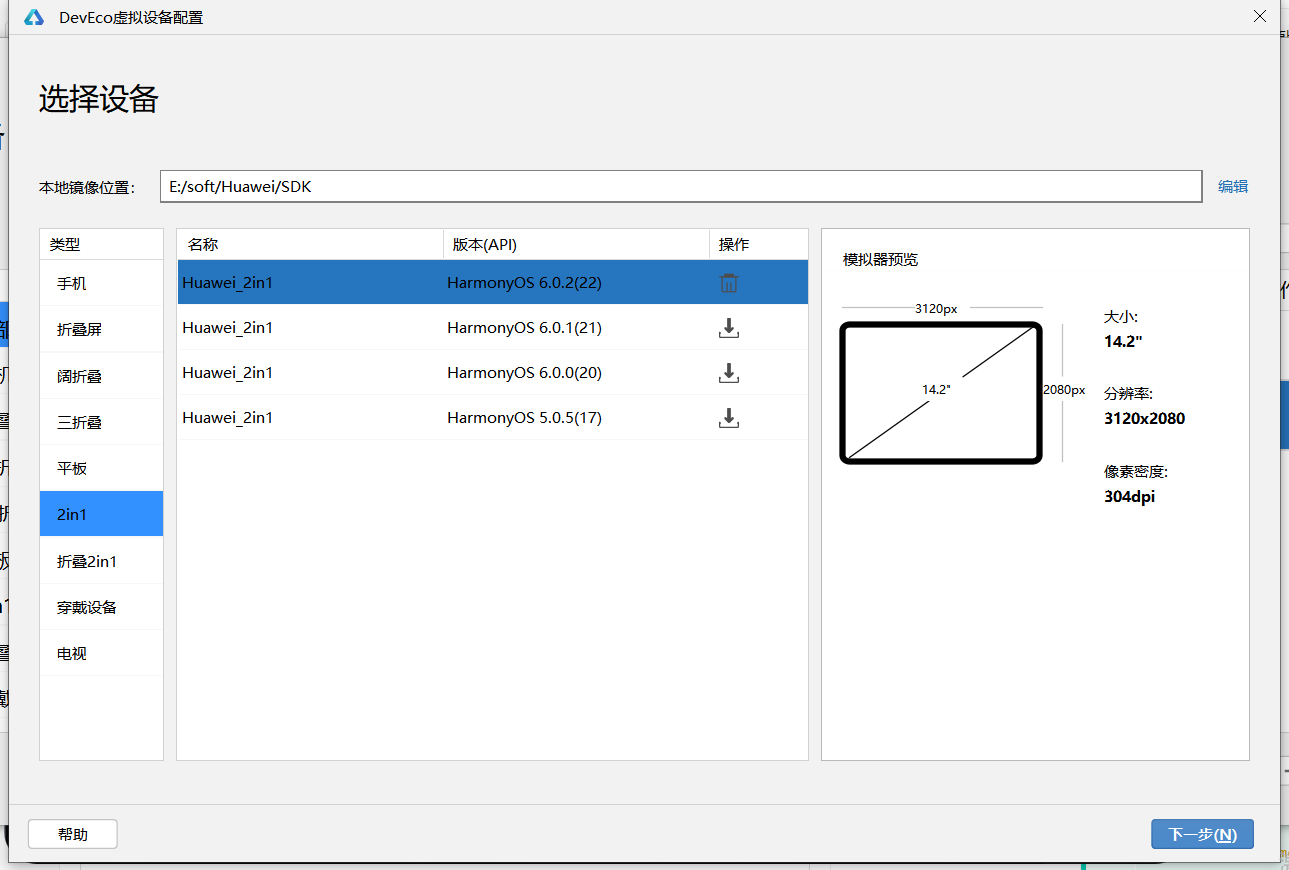Click the 模拟器预览 heading

click(880, 260)
